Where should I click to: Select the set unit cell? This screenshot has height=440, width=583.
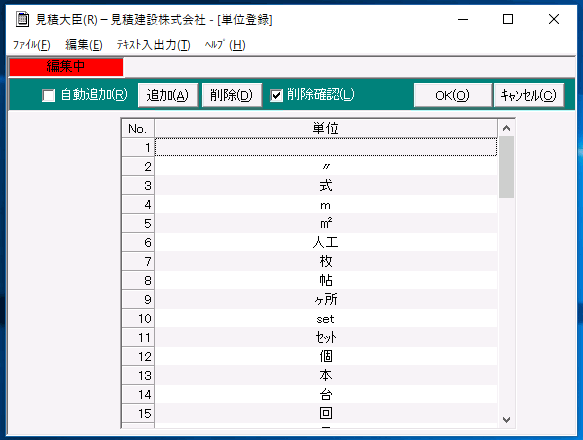pos(326,318)
